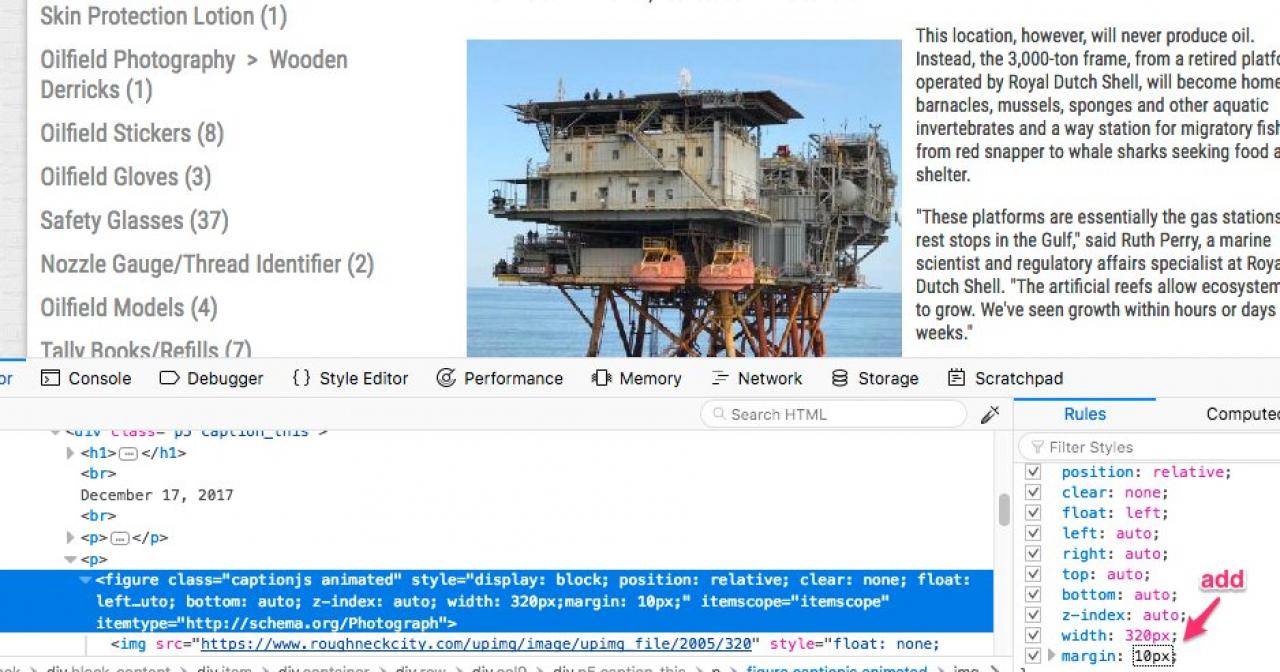Open Skin Protection Lotion (1) category
Screen dimensions: 1280x672
tap(163, 16)
